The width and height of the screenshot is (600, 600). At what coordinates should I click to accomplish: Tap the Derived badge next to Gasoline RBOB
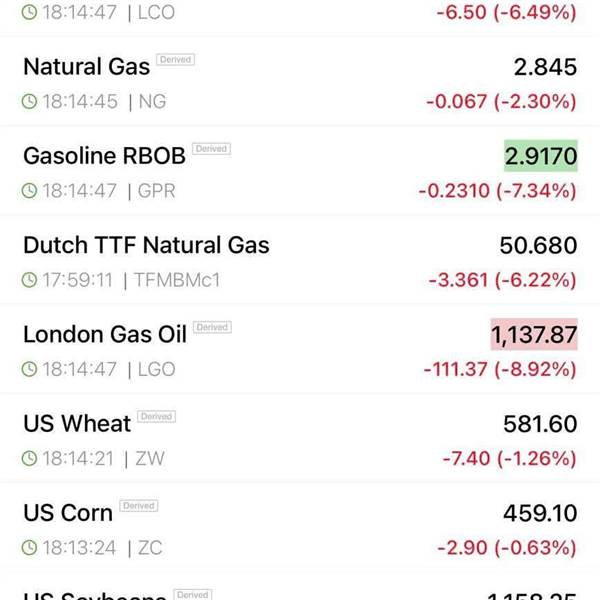(x=211, y=149)
